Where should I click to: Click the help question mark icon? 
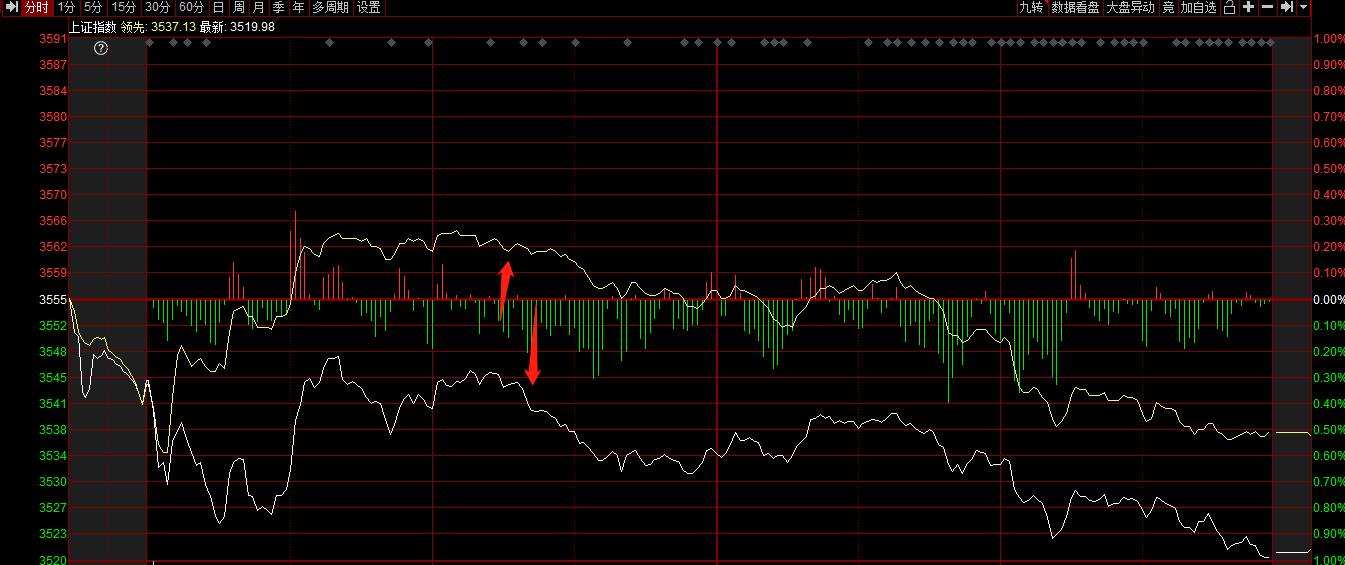pos(101,47)
